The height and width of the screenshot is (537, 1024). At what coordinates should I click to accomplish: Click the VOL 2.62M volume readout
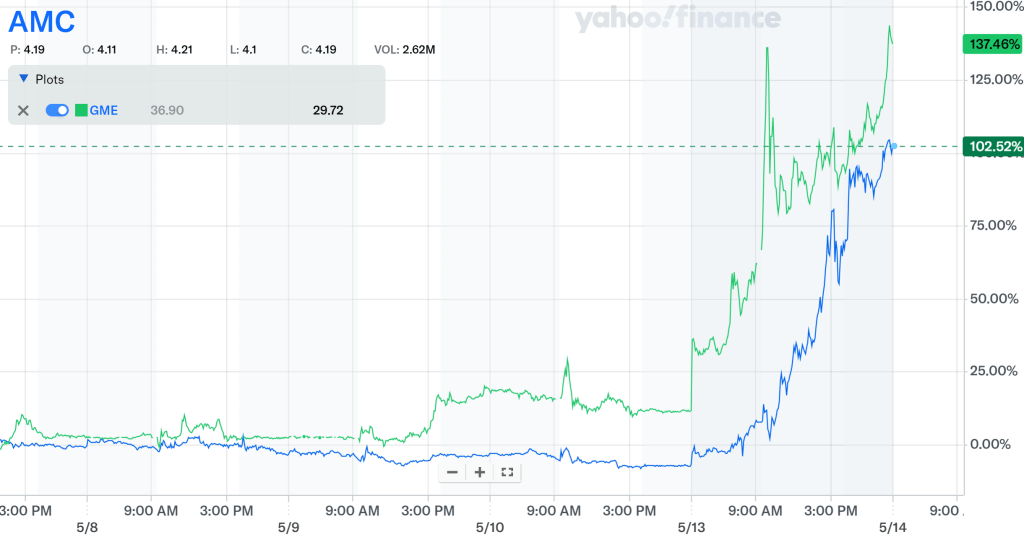(x=404, y=49)
